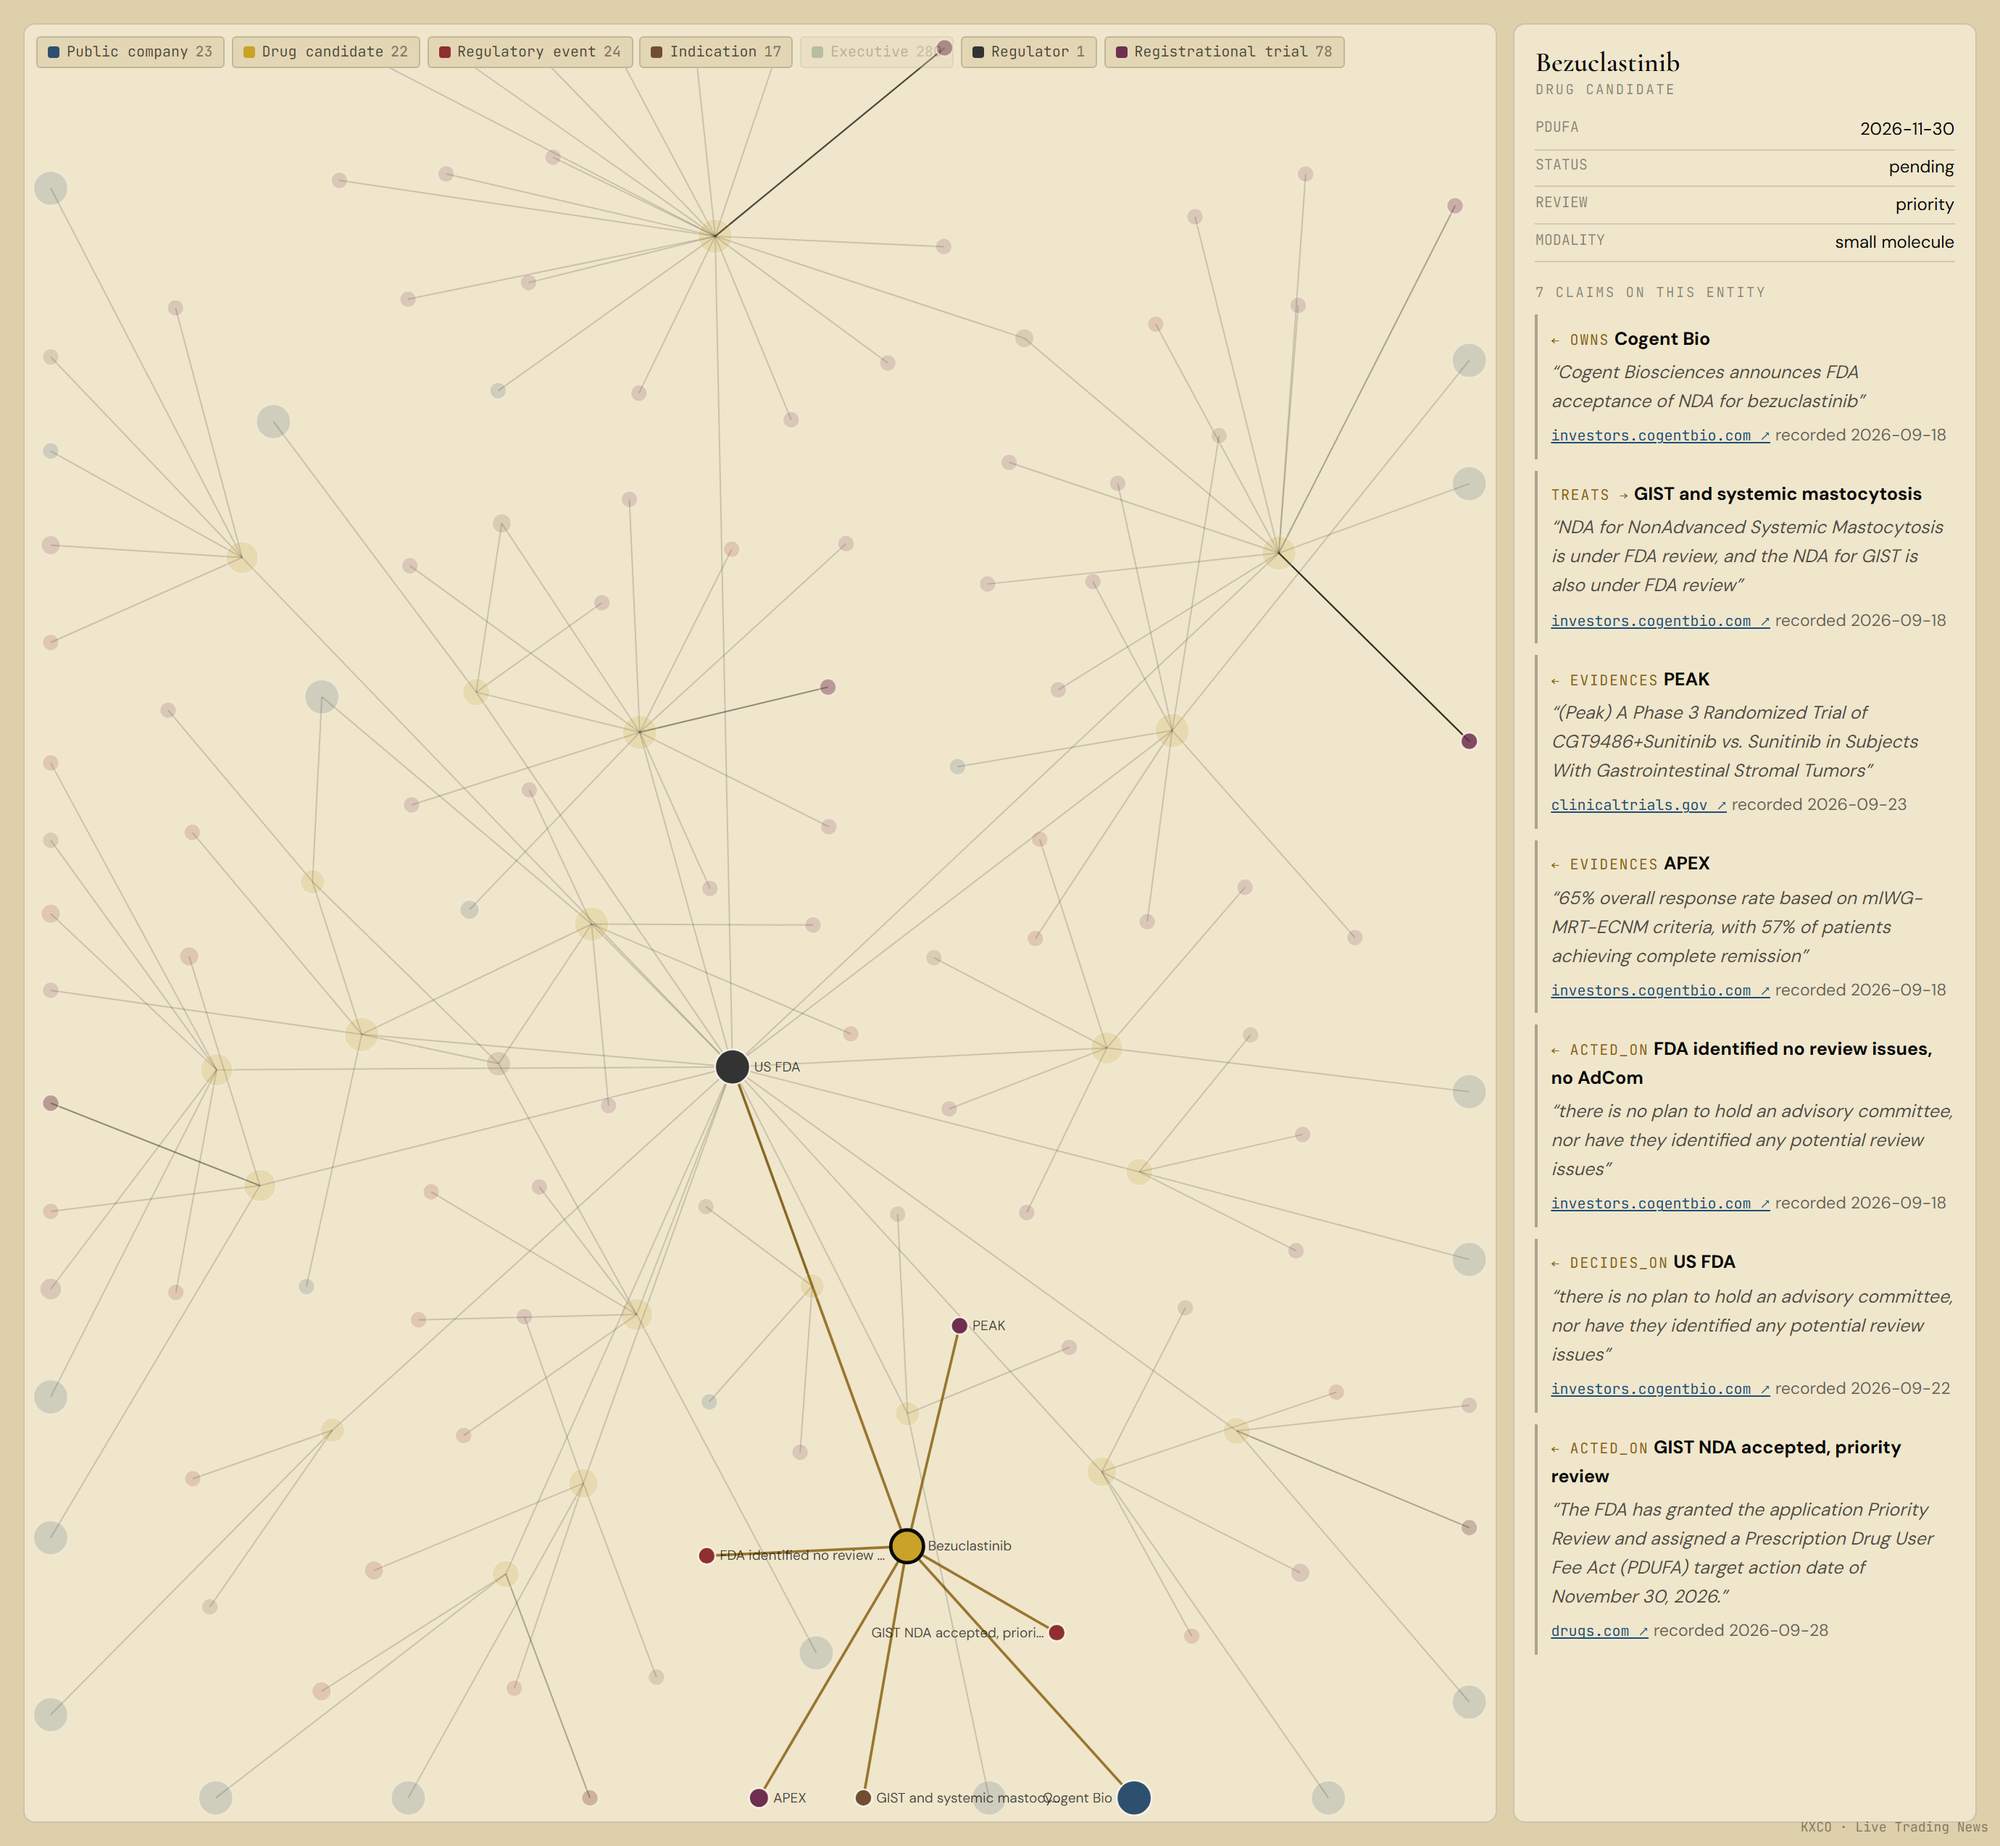2000x1846 pixels.
Task: Open investors.cogentbio.com link under FDA identified no review issues
Action: 1660,1204
